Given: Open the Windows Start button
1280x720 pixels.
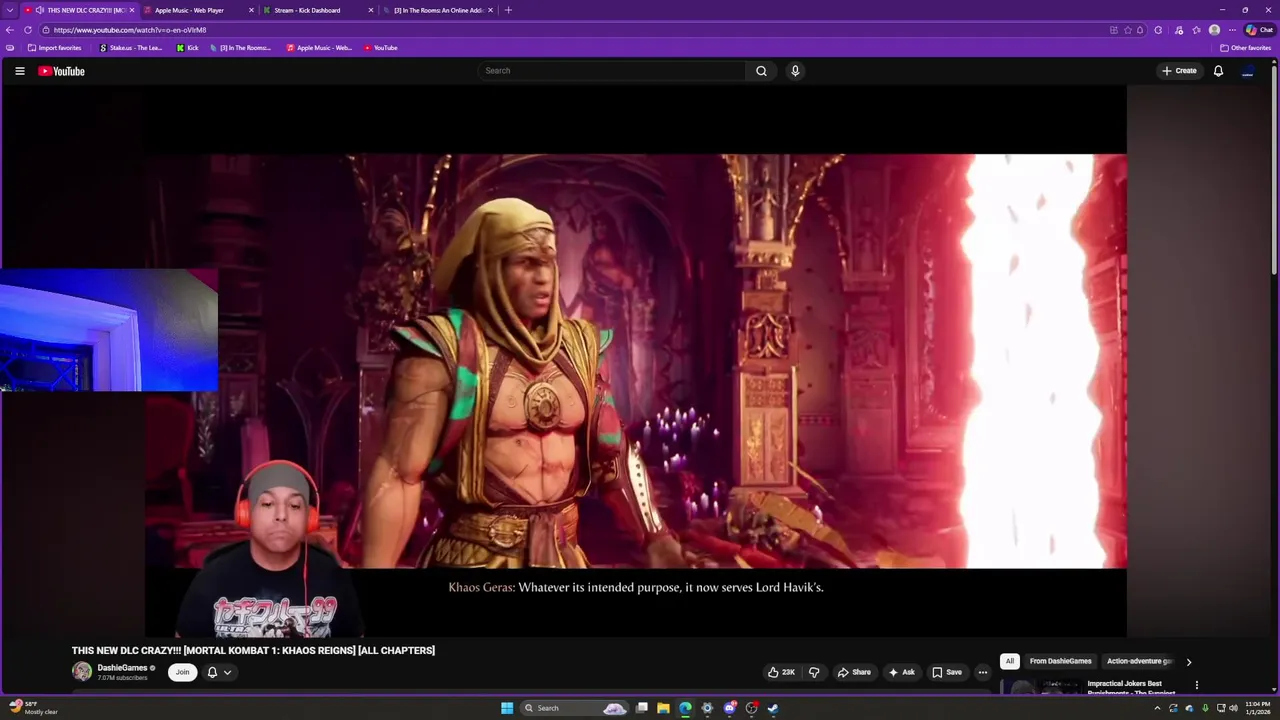Looking at the screenshot, I should 507,708.
